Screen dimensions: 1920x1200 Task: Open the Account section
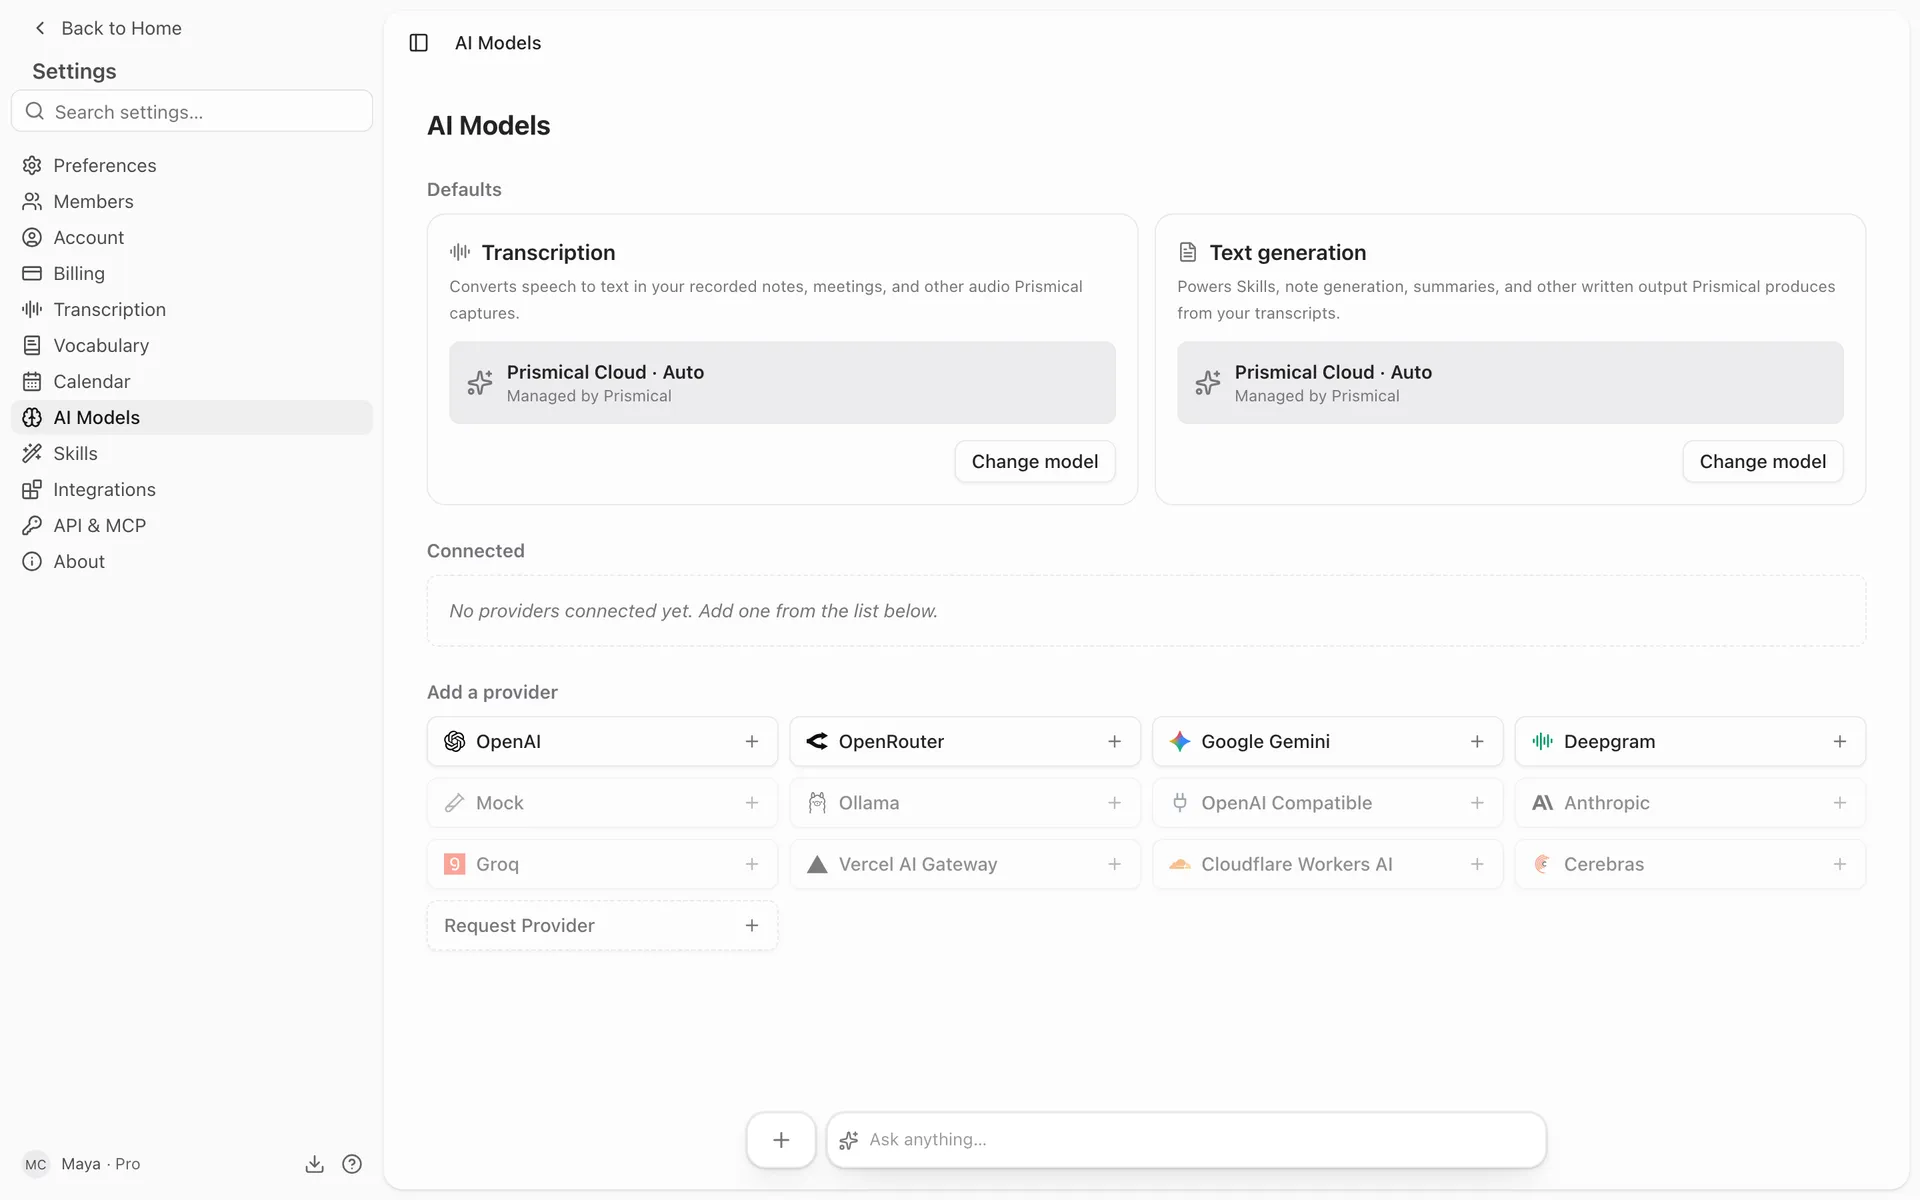point(192,237)
